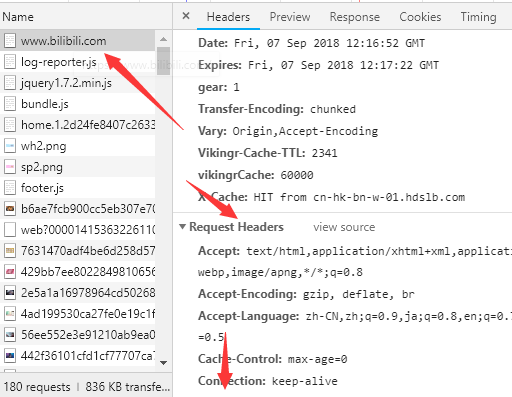Click the icon next to 429bb7ee8022849810656
Image resolution: width=512 pixels, height=397 pixels.
(10, 272)
